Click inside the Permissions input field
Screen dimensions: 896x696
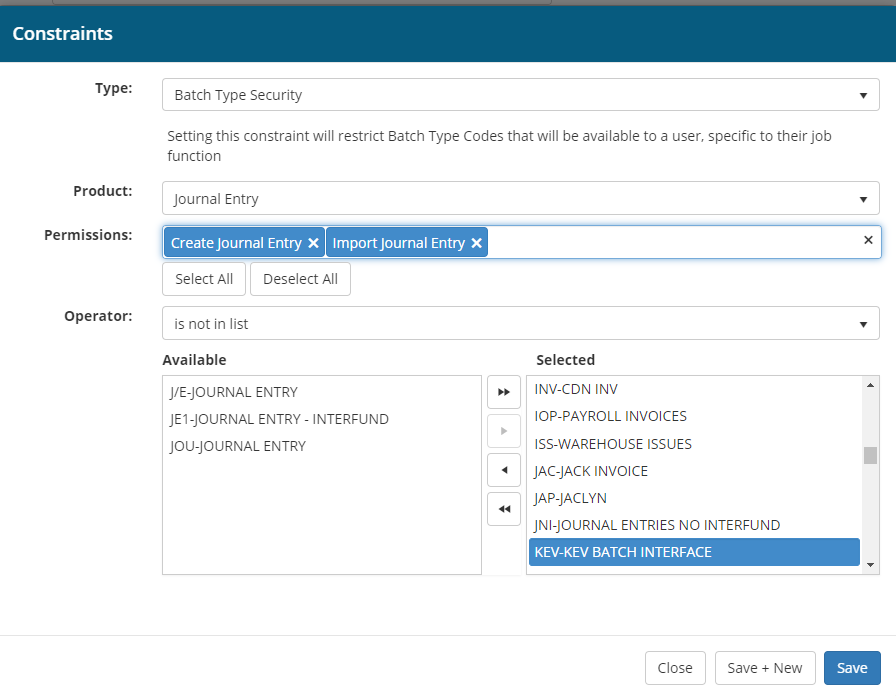(x=670, y=243)
